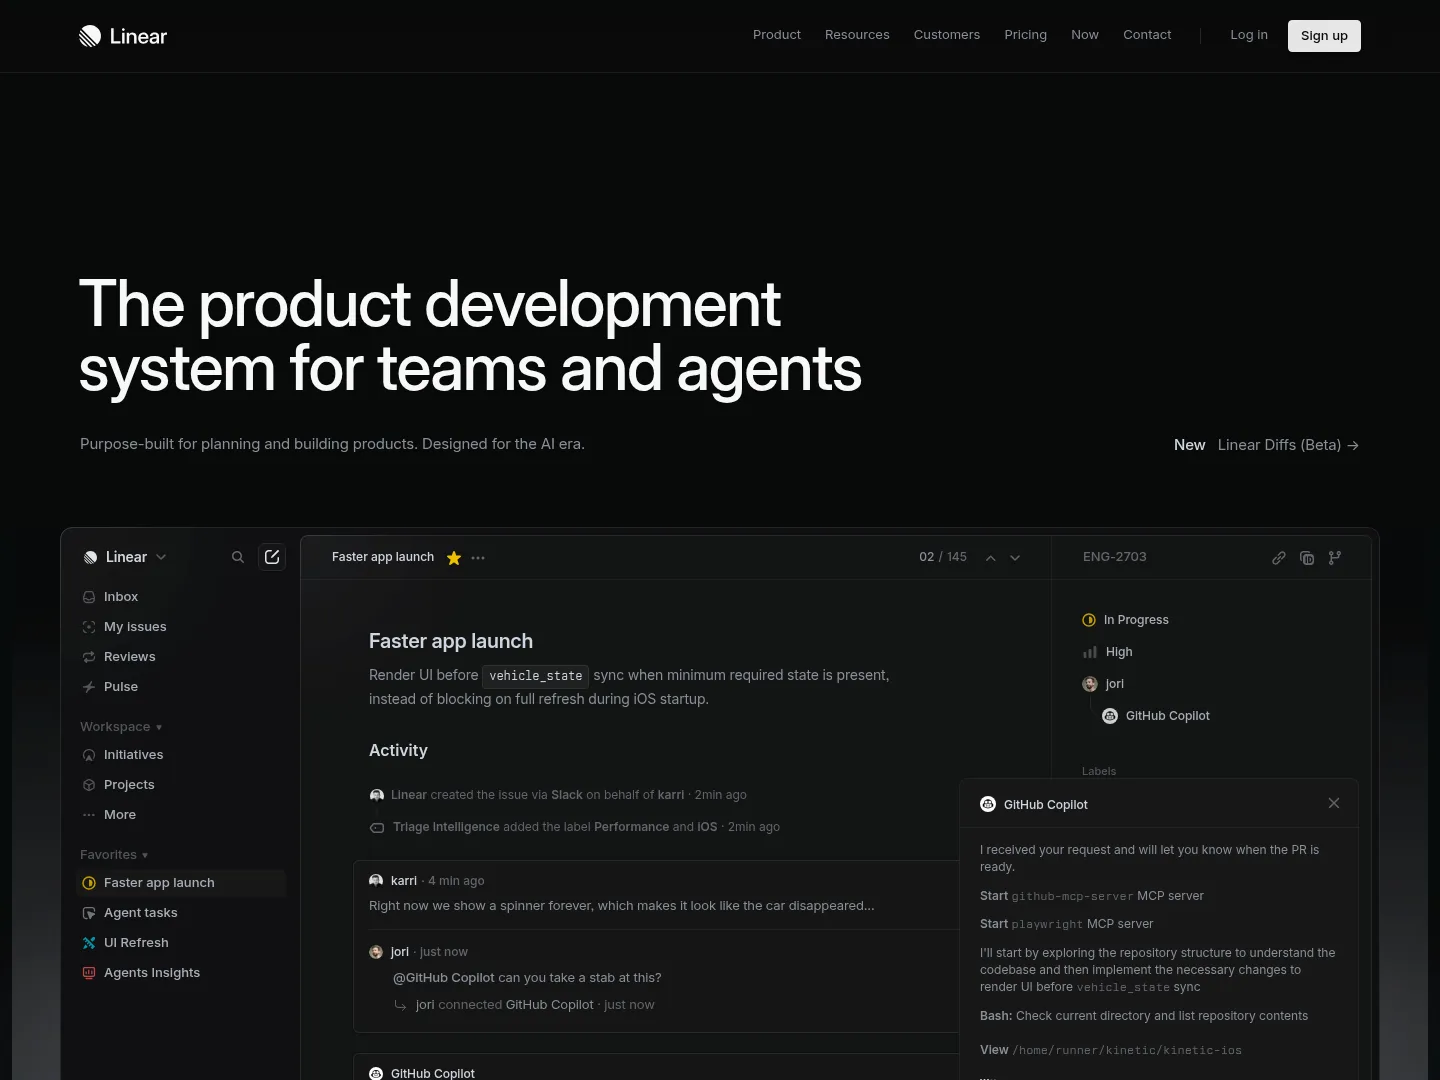1440x1080 pixels.
Task: Collapse the Workspace section
Action: coord(121,727)
